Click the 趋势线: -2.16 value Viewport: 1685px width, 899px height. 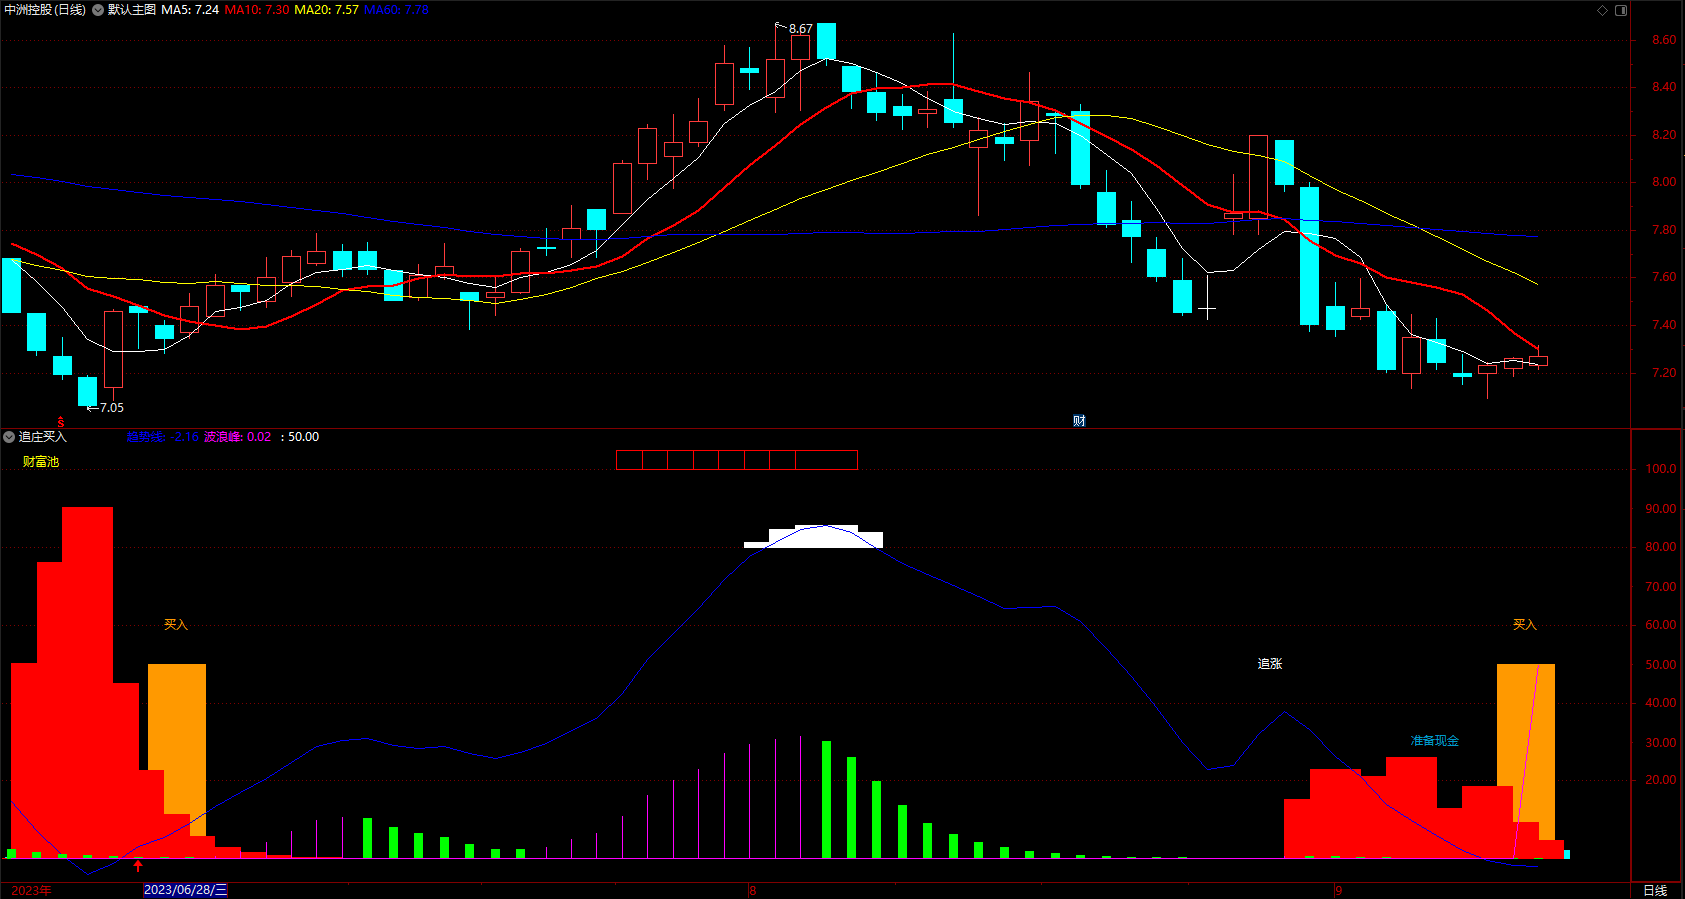tap(162, 437)
